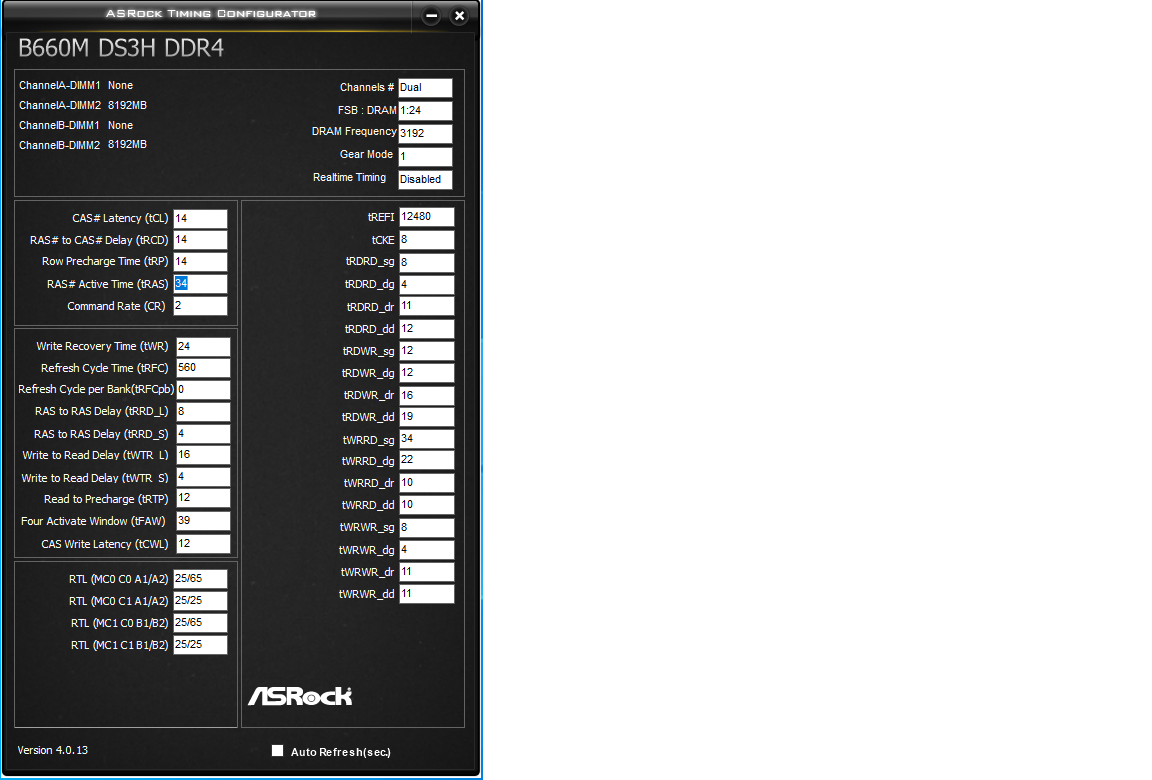This screenshot has height=780, width=1152.
Task: Click the tRDRD_dr value field
Action: tap(427, 306)
